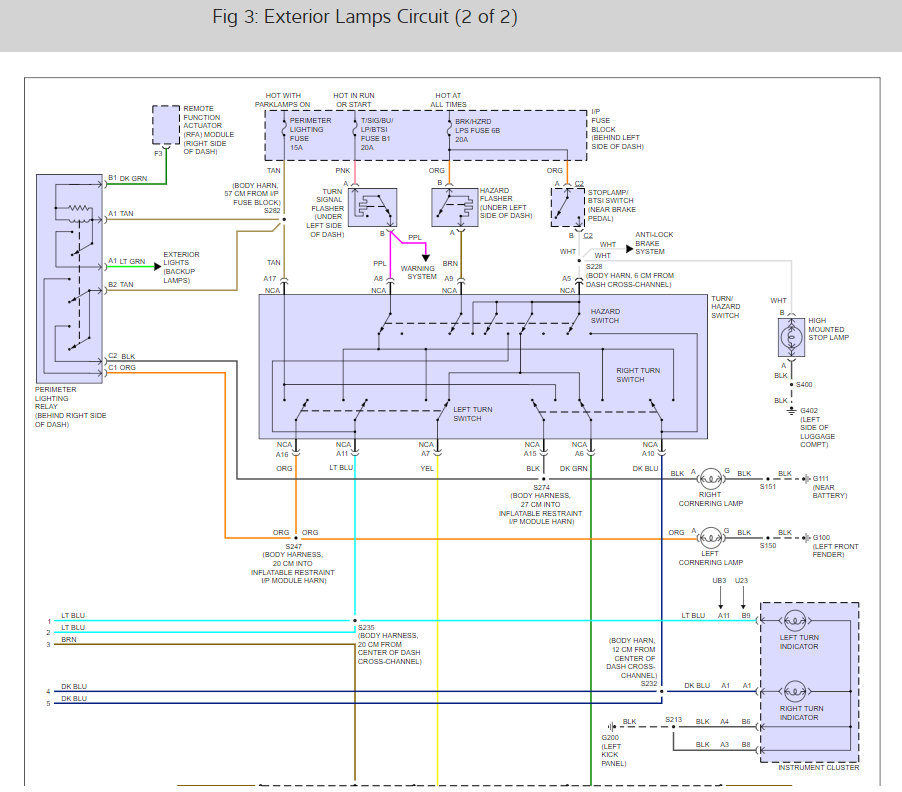Click the left turn indicator bulb symbol
902x792 pixels.
point(795,621)
